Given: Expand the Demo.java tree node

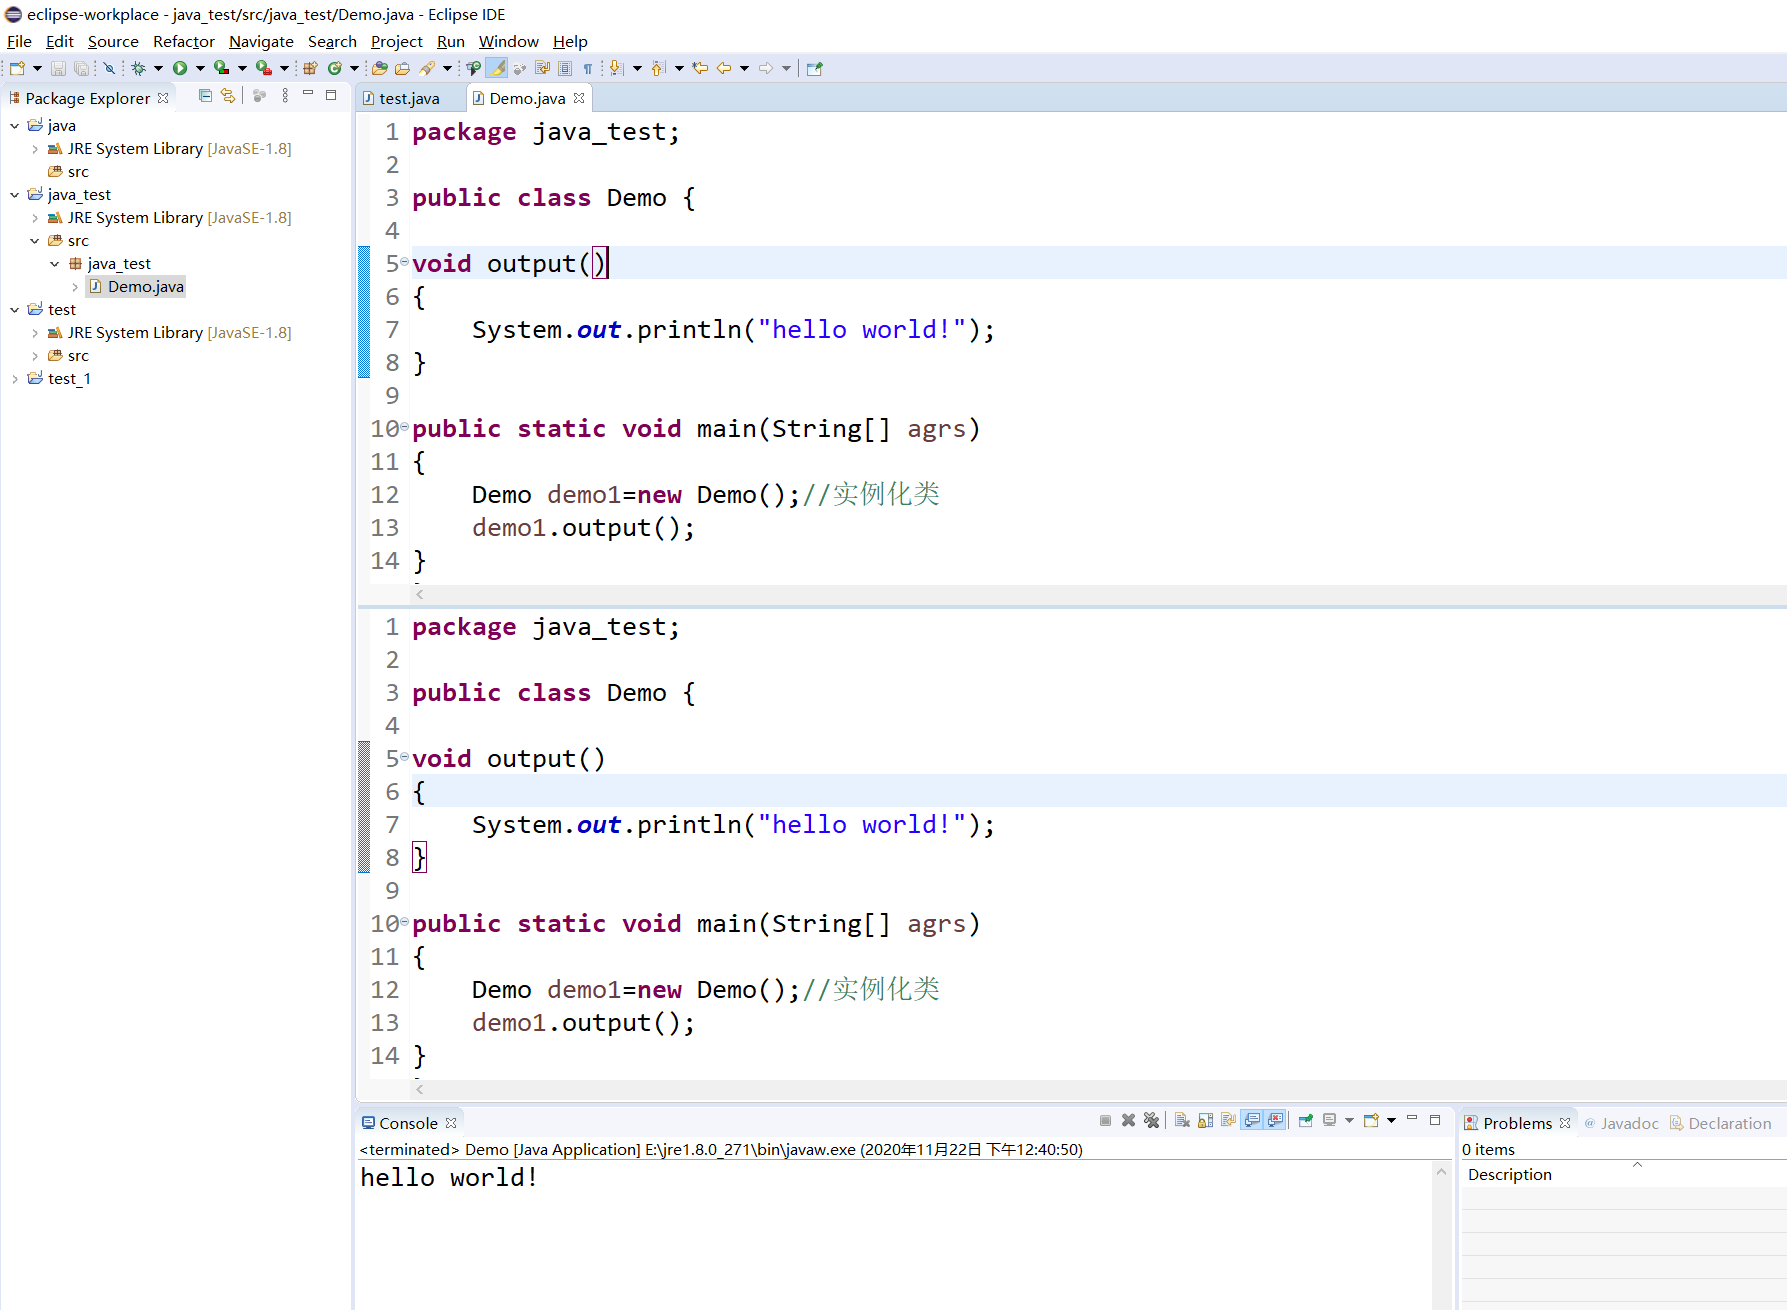Looking at the screenshot, I should (x=75, y=287).
